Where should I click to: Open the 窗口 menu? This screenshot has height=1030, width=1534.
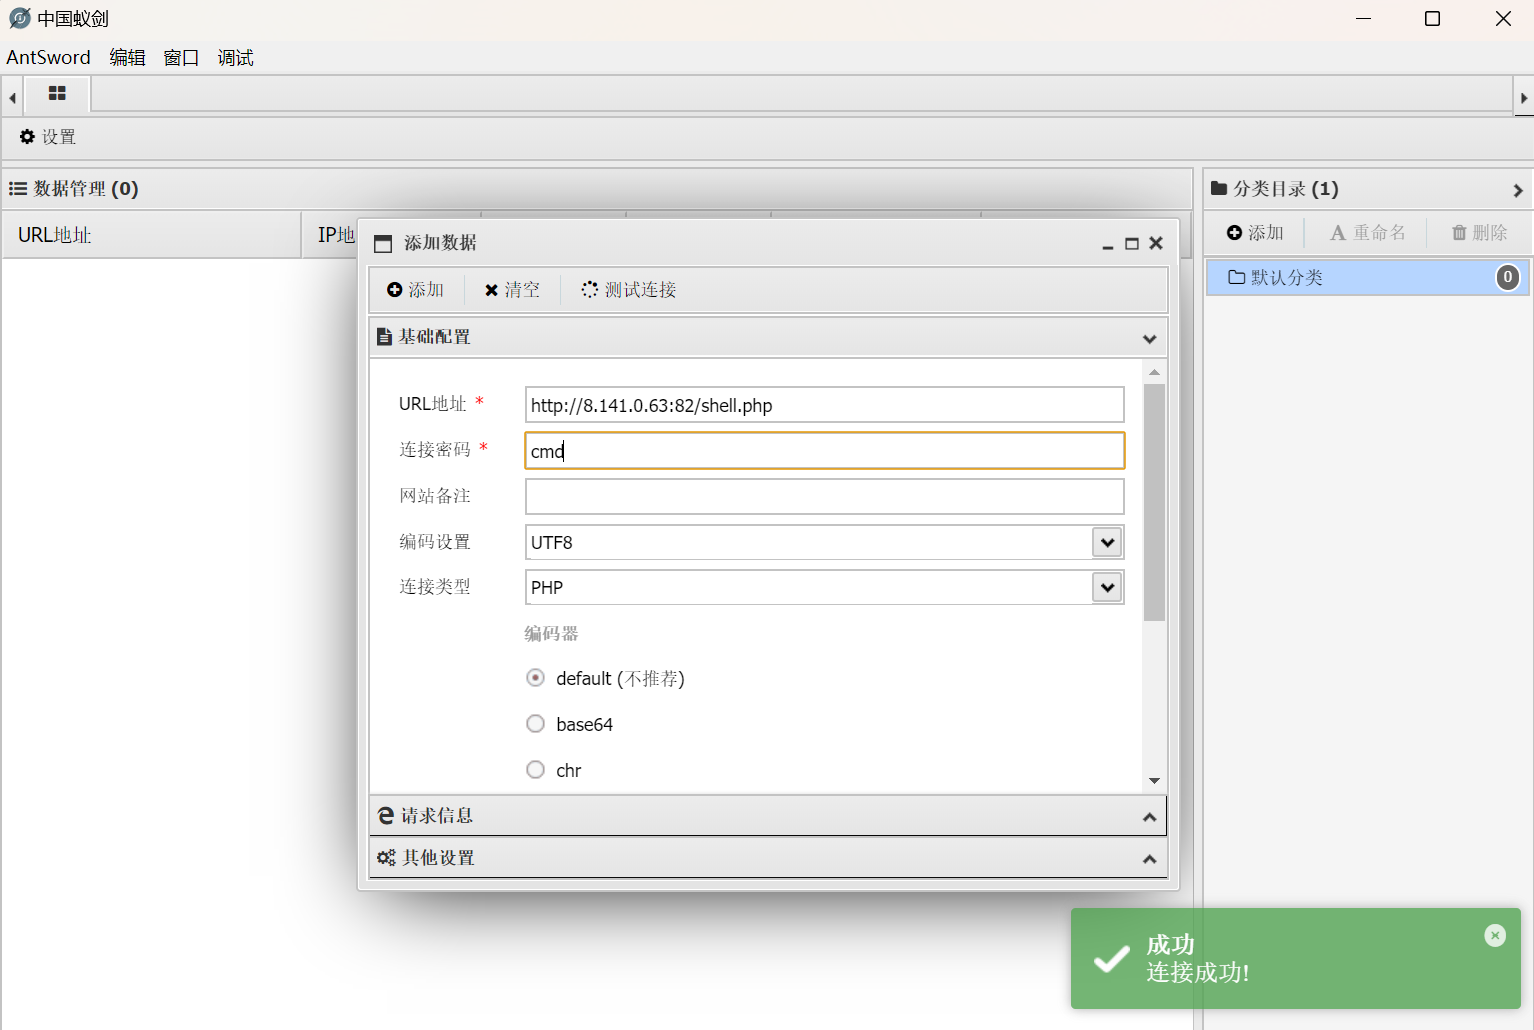click(x=181, y=57)
